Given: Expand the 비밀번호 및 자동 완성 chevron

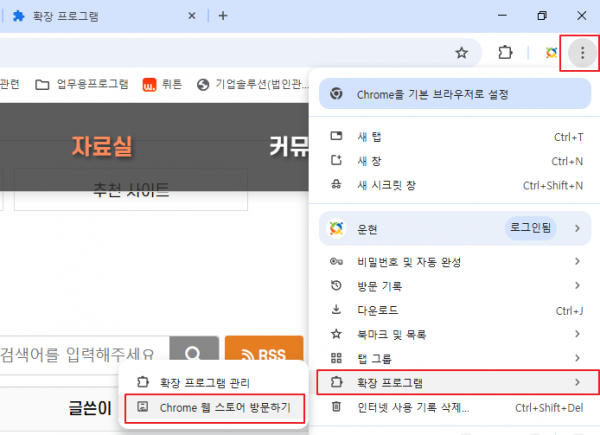Looking at the screenshot, I should (577, 261).
